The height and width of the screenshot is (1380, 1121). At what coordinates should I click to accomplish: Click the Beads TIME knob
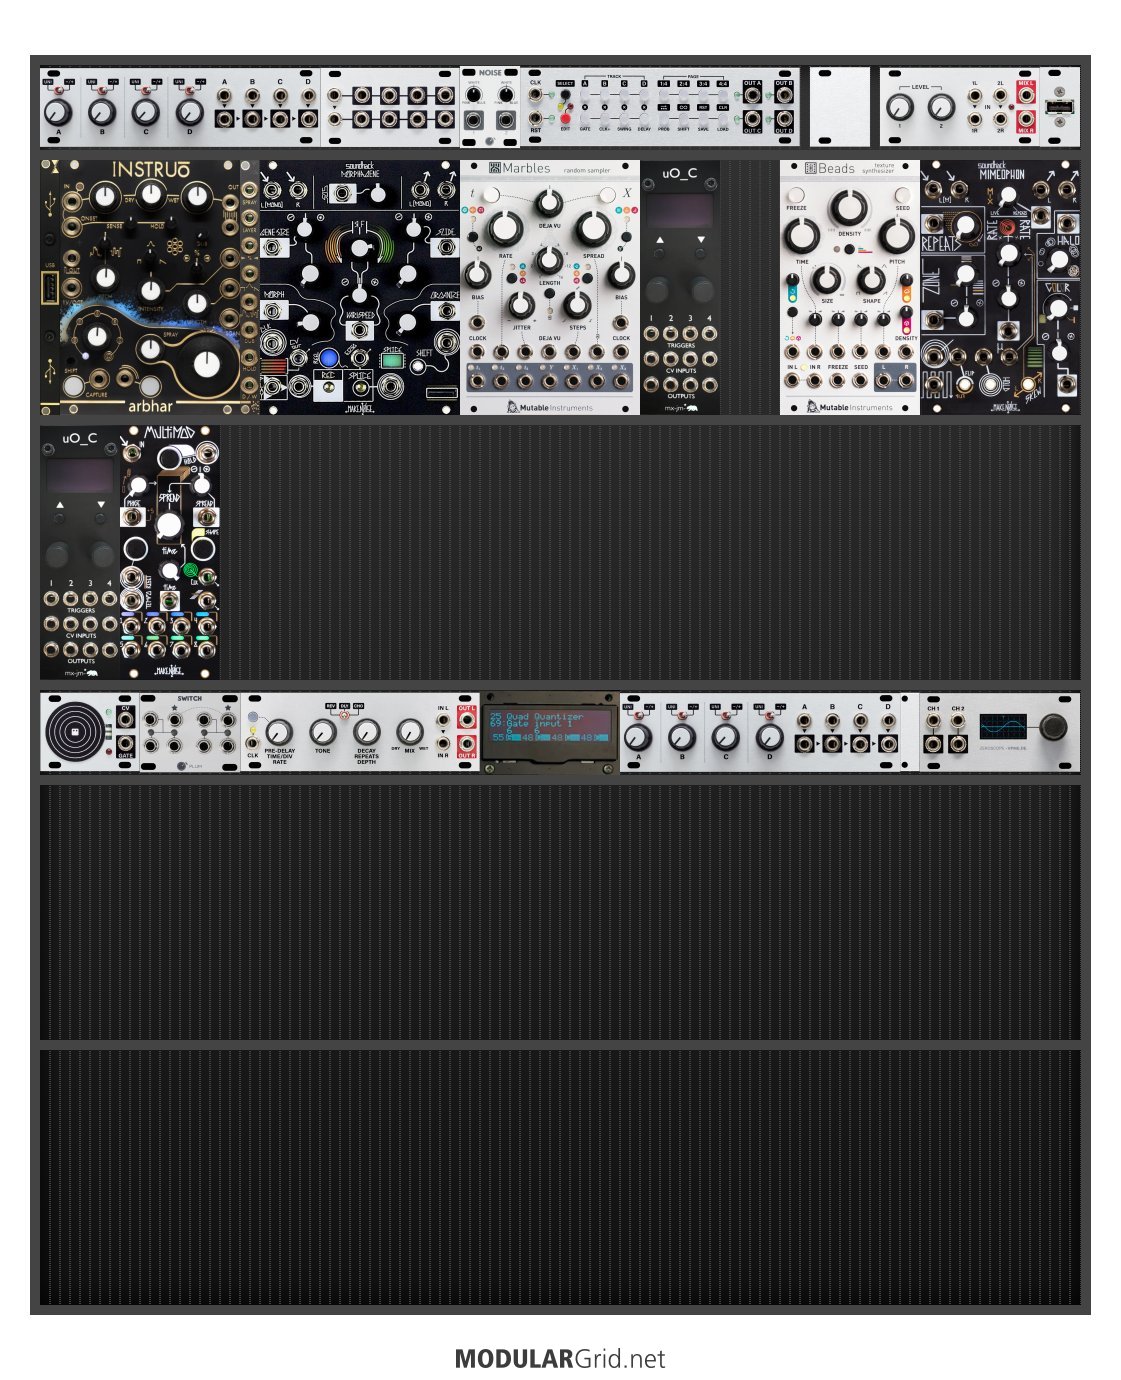tap(802, 237)
